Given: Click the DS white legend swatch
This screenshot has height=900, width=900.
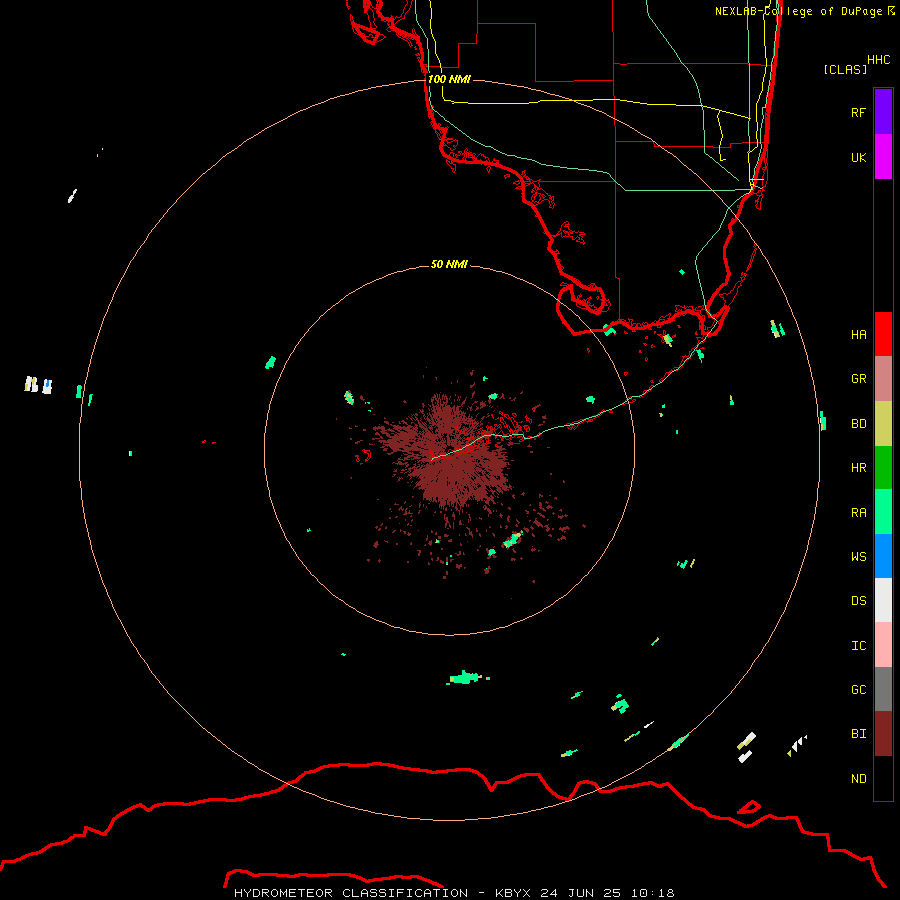Looking at the screenshot, I should coord(883,600).
